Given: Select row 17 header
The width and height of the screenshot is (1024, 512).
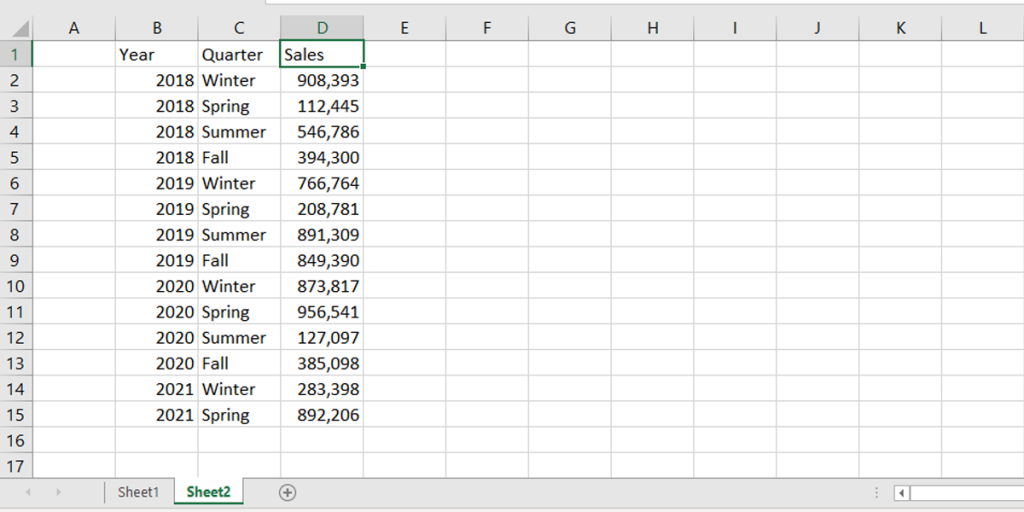Looking at the screenshot, I should pos(16,466).
